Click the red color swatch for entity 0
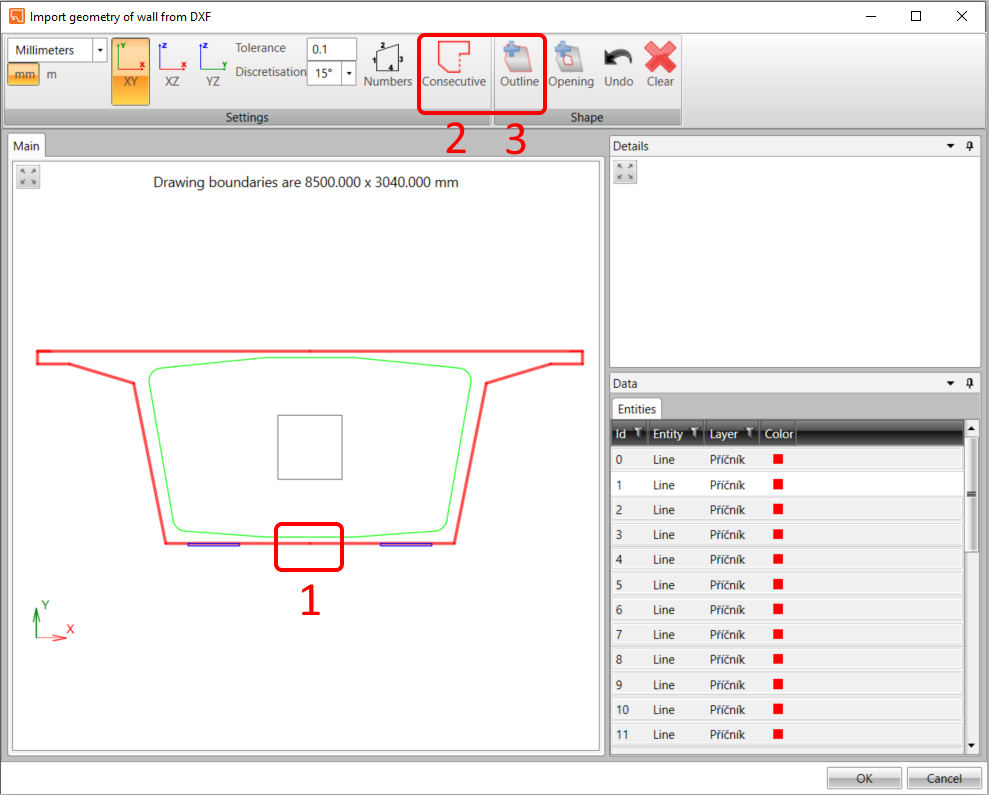The height and width of the screenshot is (795, 989). (776, 459)
